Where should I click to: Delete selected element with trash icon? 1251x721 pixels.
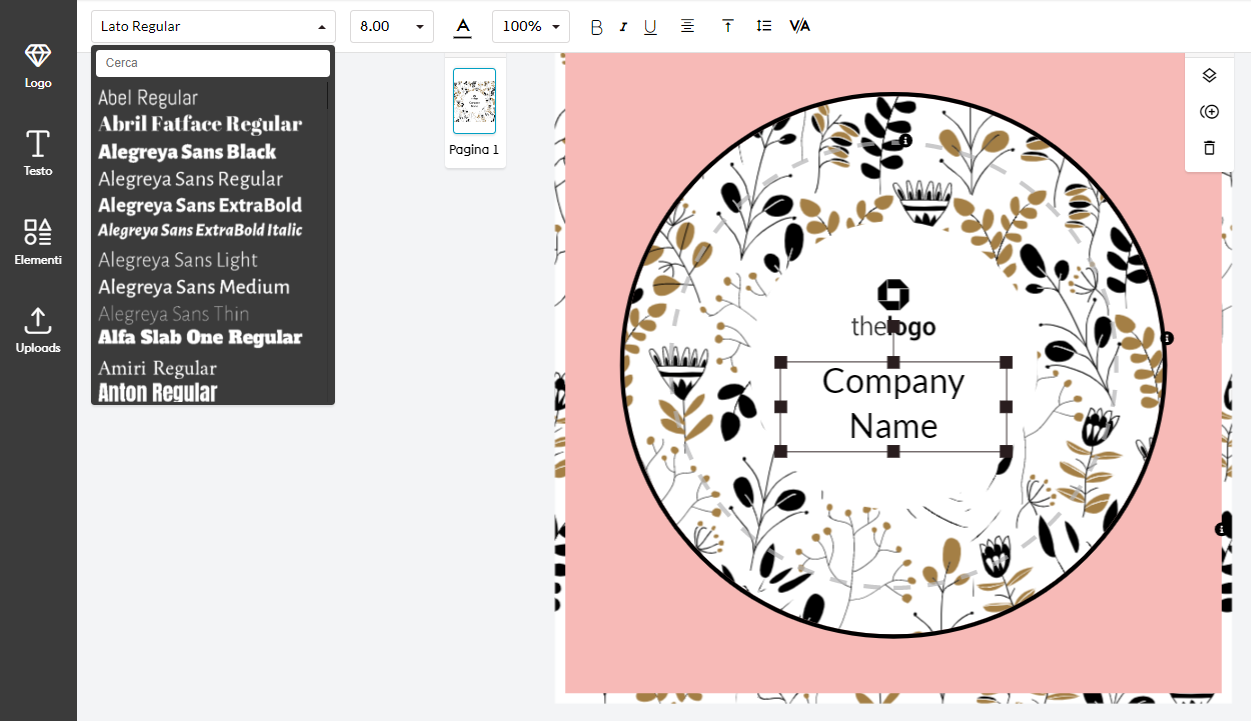[1209, 148]
